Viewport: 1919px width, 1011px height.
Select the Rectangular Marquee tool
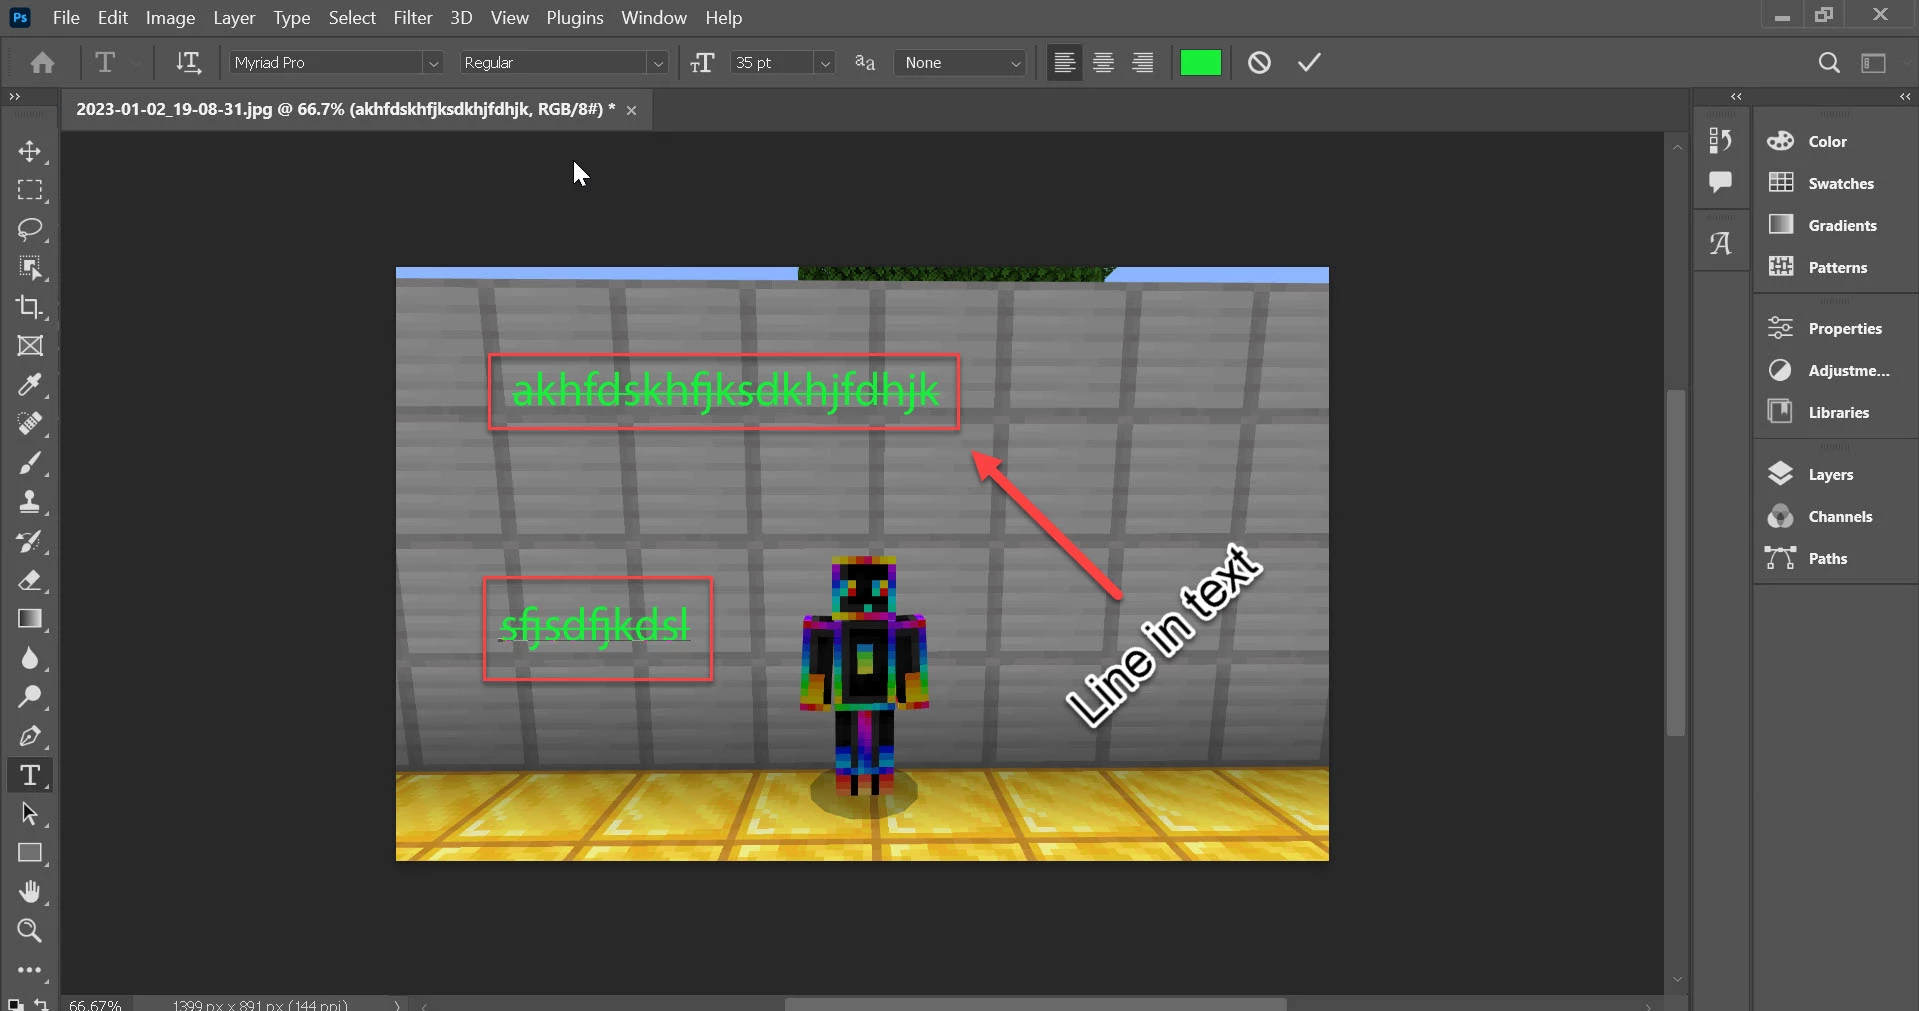pos(30,190)
